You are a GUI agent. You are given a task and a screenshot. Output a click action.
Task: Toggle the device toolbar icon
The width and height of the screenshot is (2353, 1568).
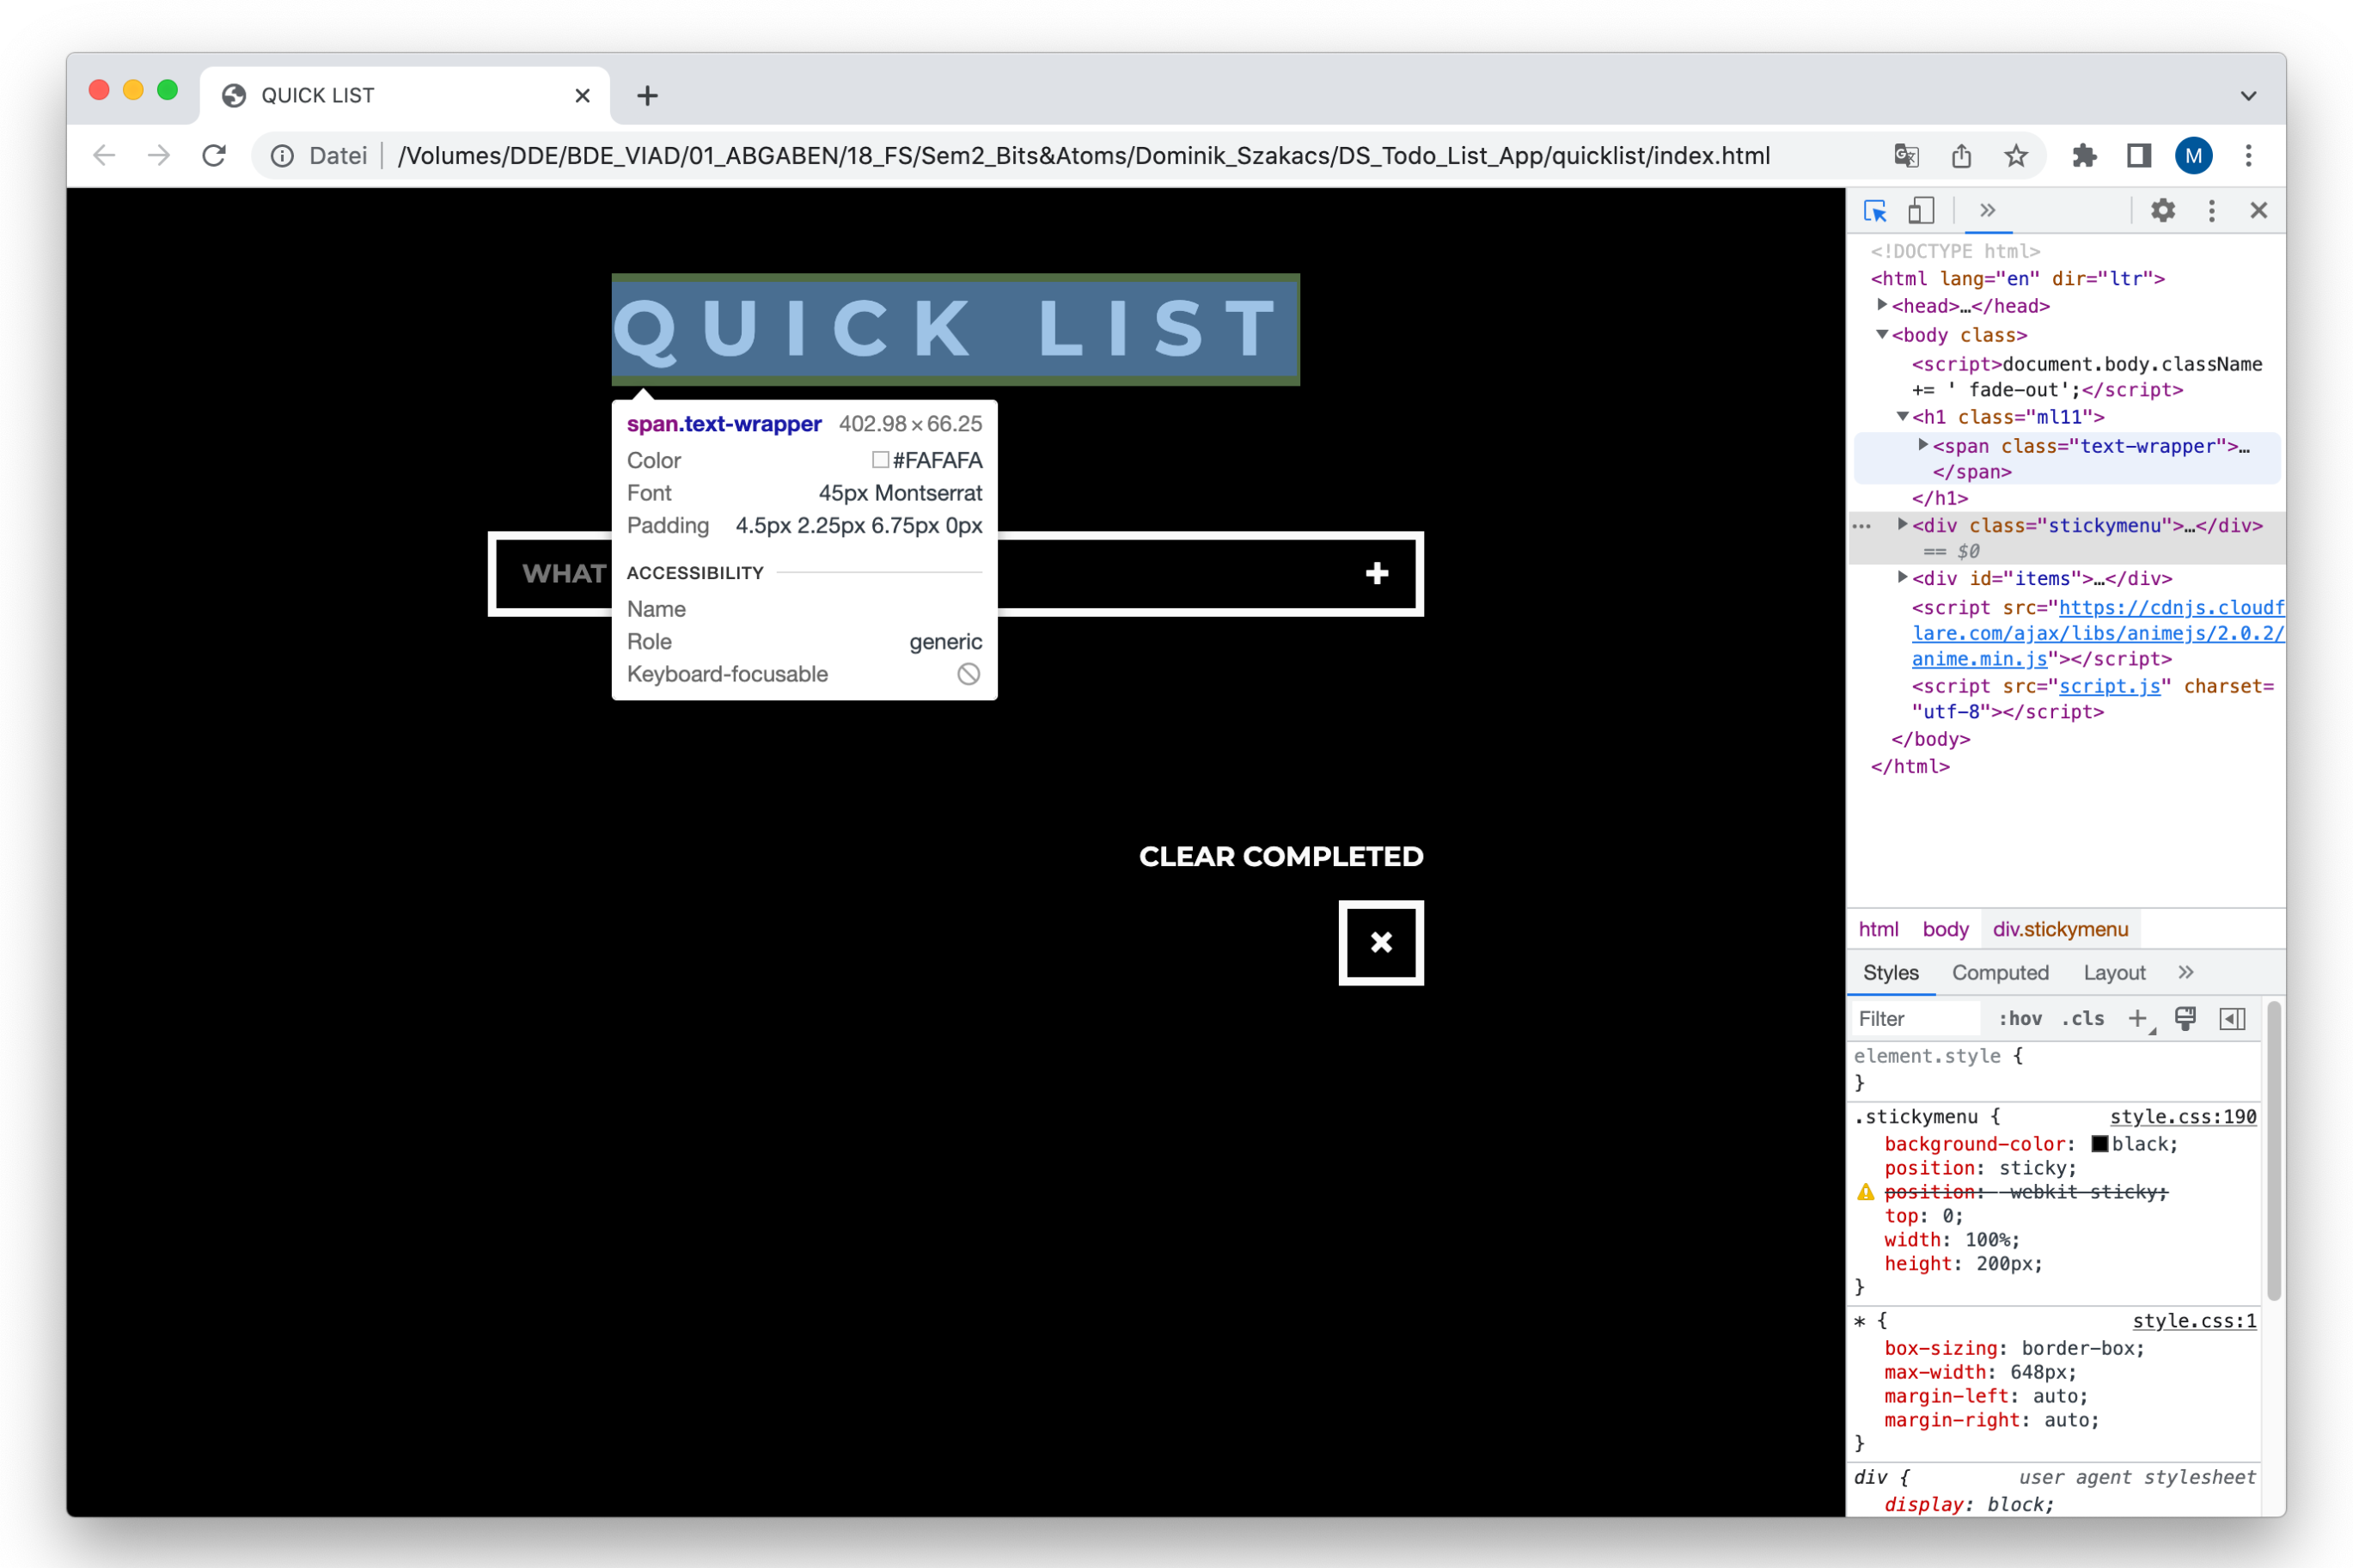(x=1921, y=211)
